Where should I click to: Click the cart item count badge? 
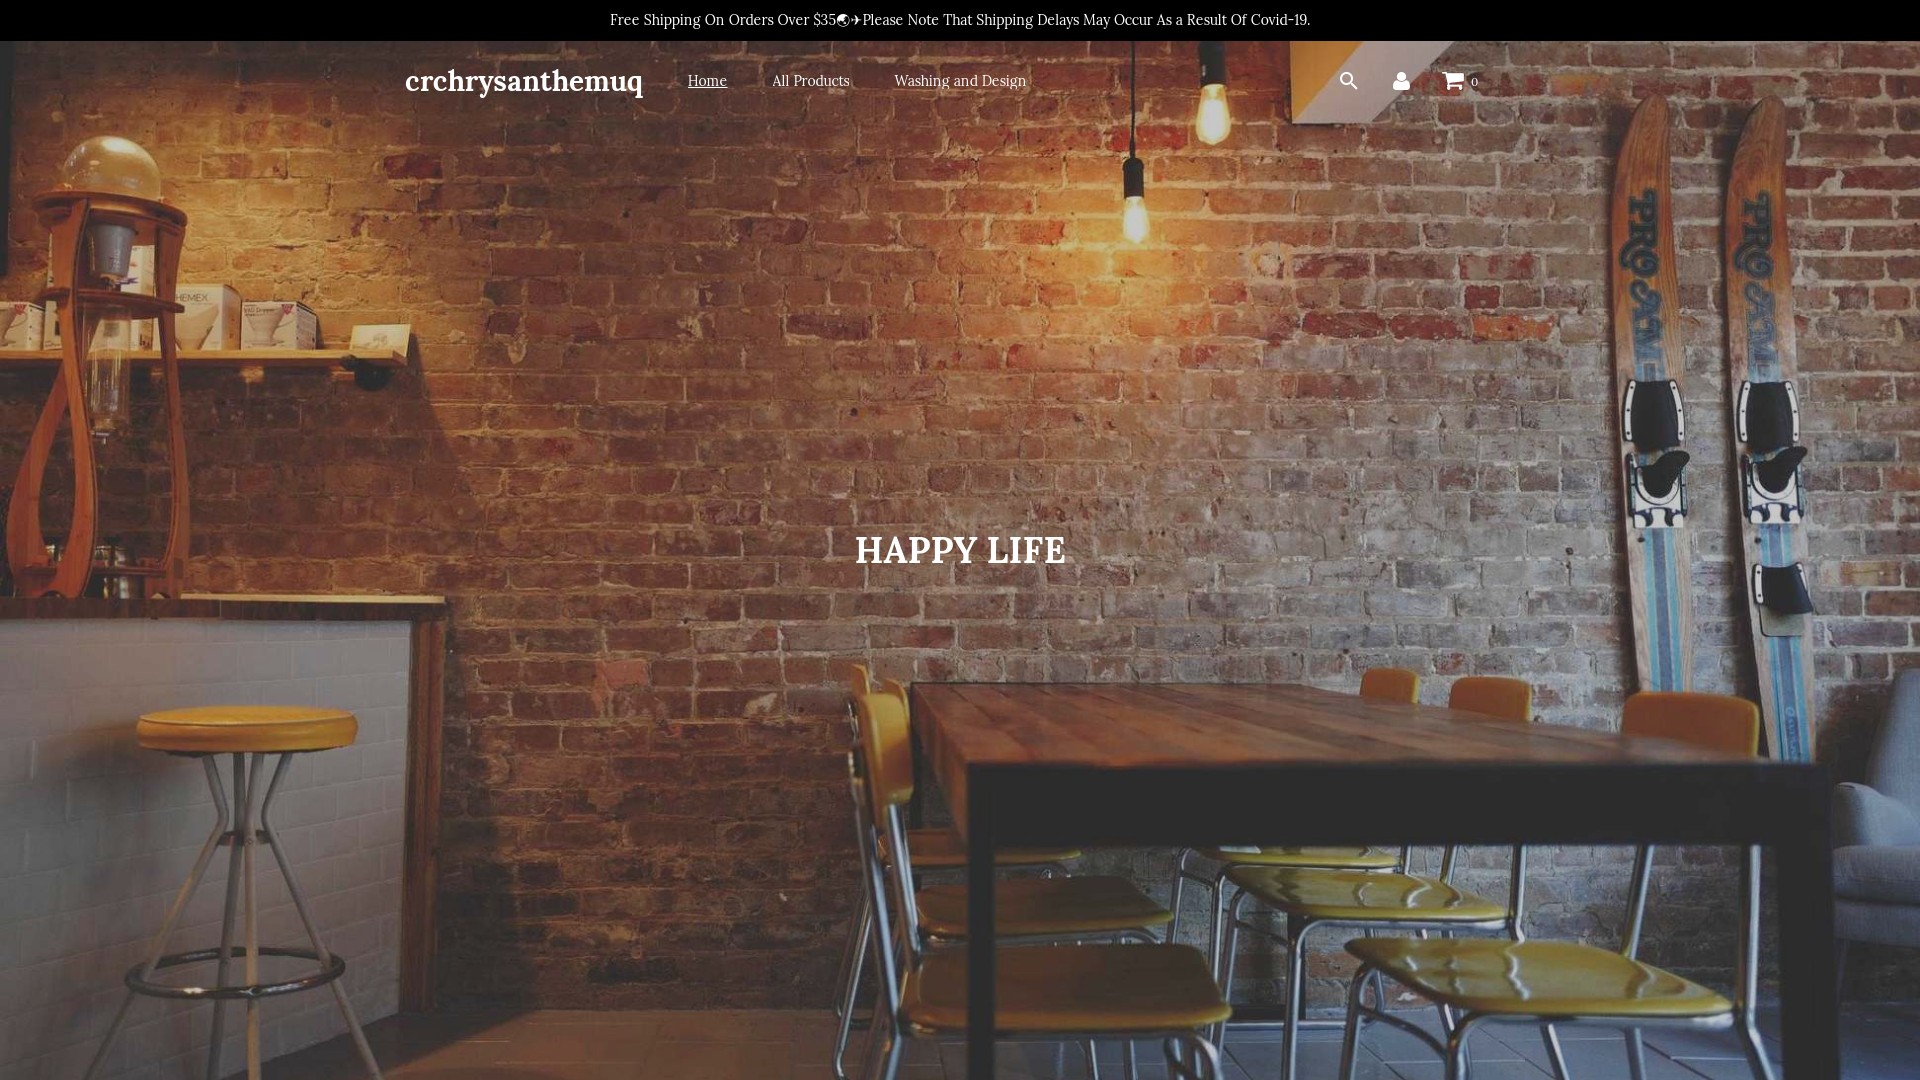[1474, 82]
